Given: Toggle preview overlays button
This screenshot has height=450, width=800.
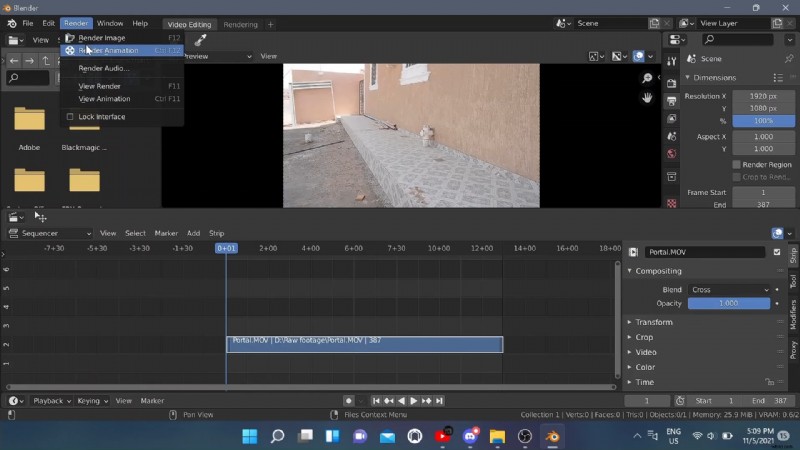Looking at the screenshot, I should (638, 56).
